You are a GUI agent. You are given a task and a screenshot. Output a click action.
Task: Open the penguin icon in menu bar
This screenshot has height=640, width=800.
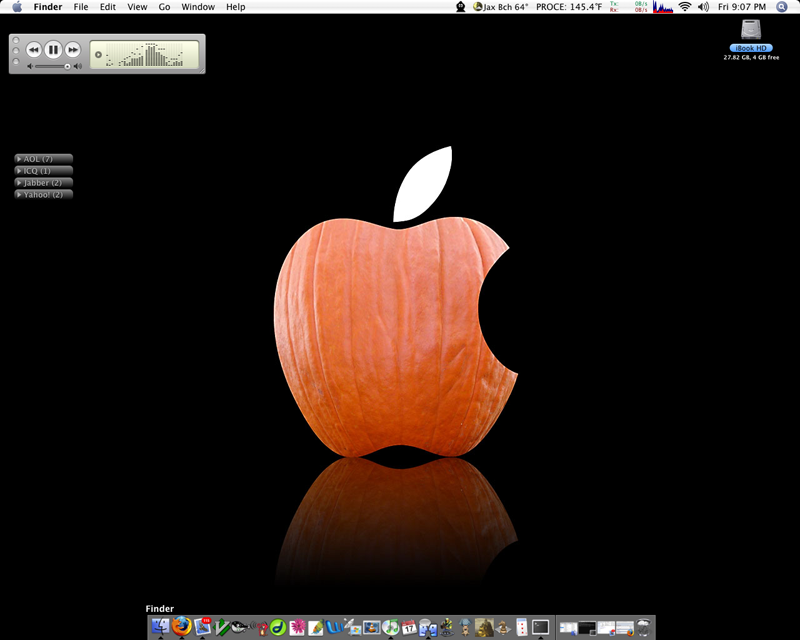pyautogui.click(x=461, y=7)
